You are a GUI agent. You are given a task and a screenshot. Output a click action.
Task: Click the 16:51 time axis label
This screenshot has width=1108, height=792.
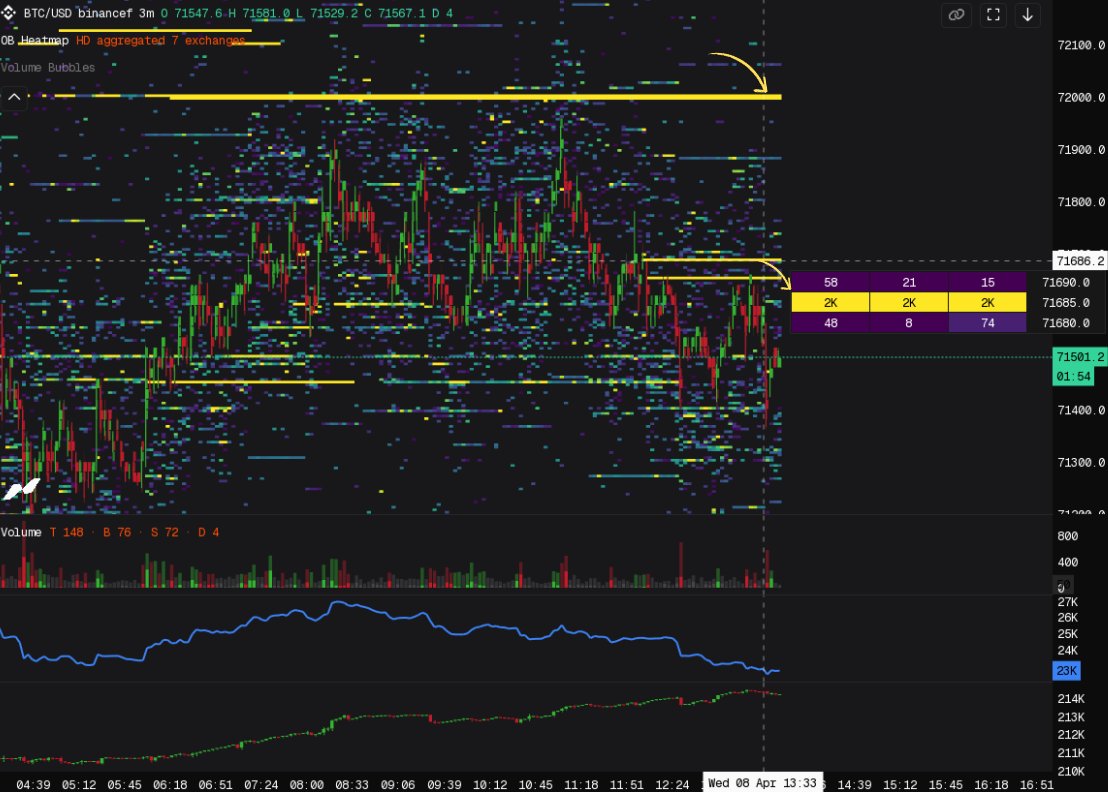1036,784
